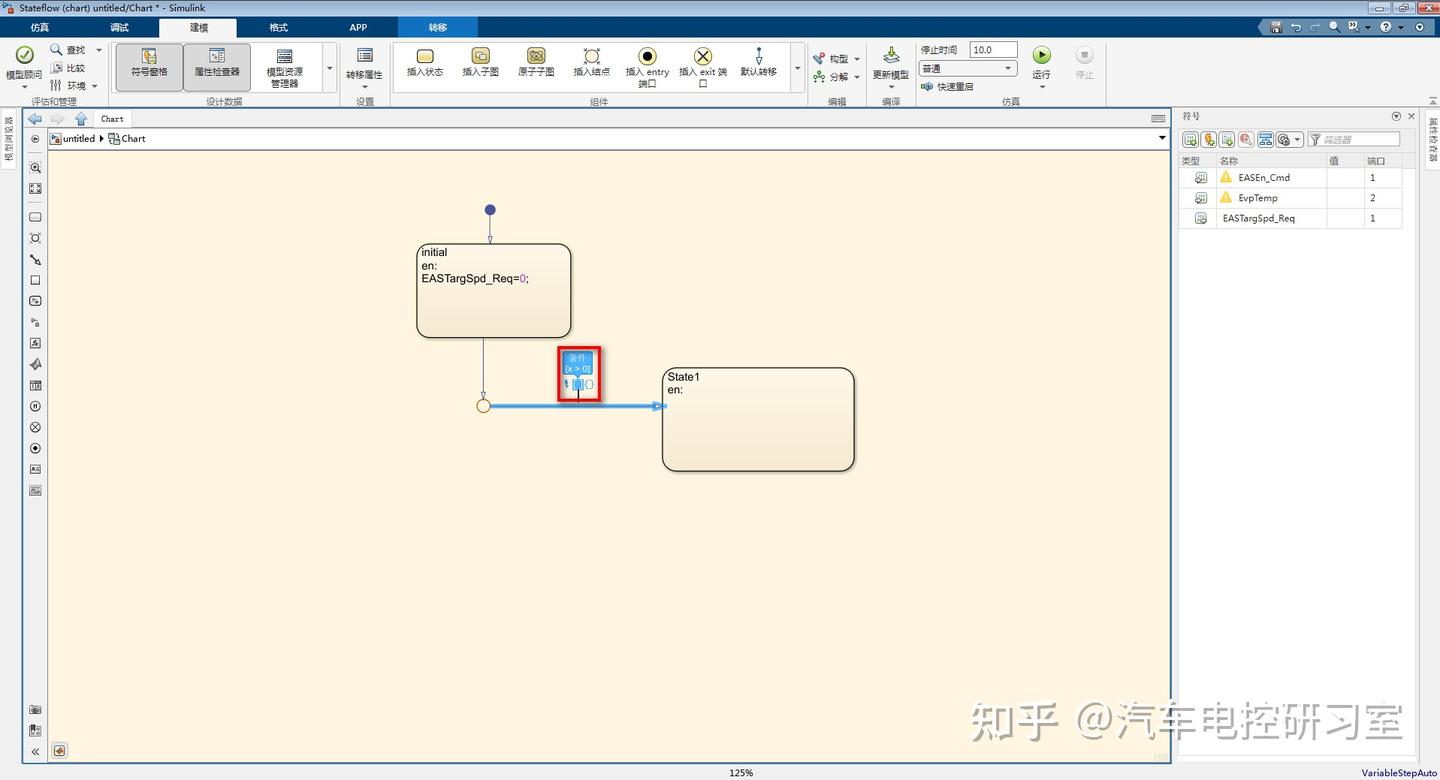
Task: Click 插入状态 to insert a state
Action: tap(425, 63)
